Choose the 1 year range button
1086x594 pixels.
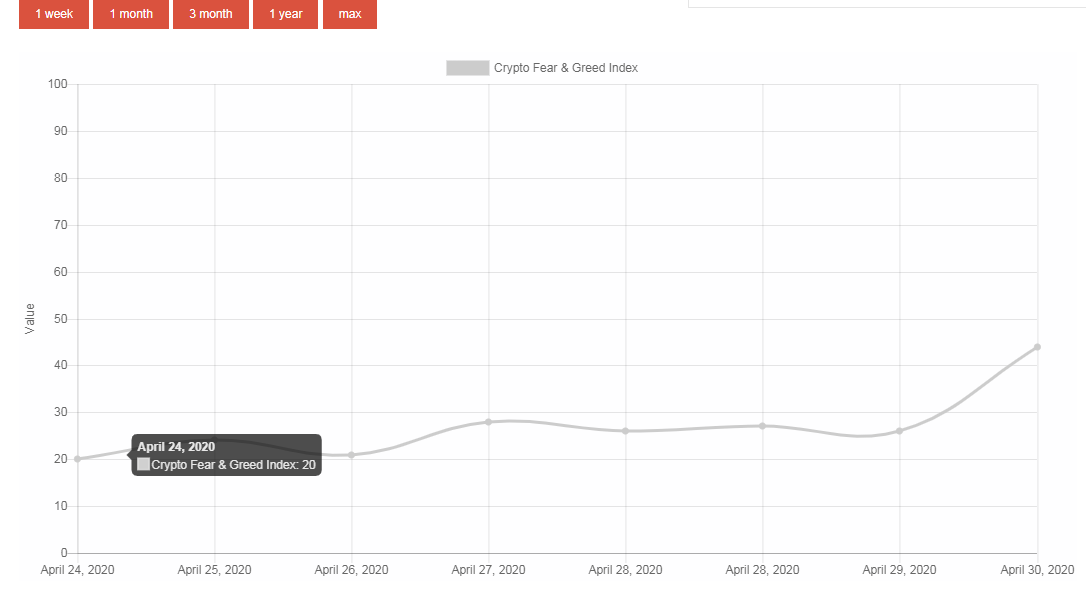285,14
